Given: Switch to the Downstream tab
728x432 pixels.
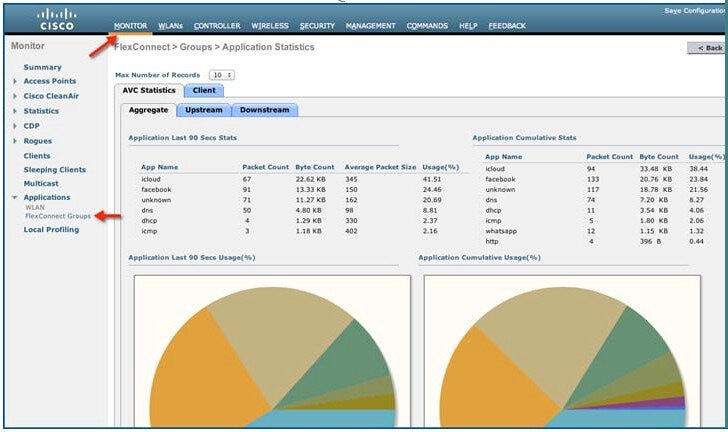Looking at the screenshot, I should point(265,110).
